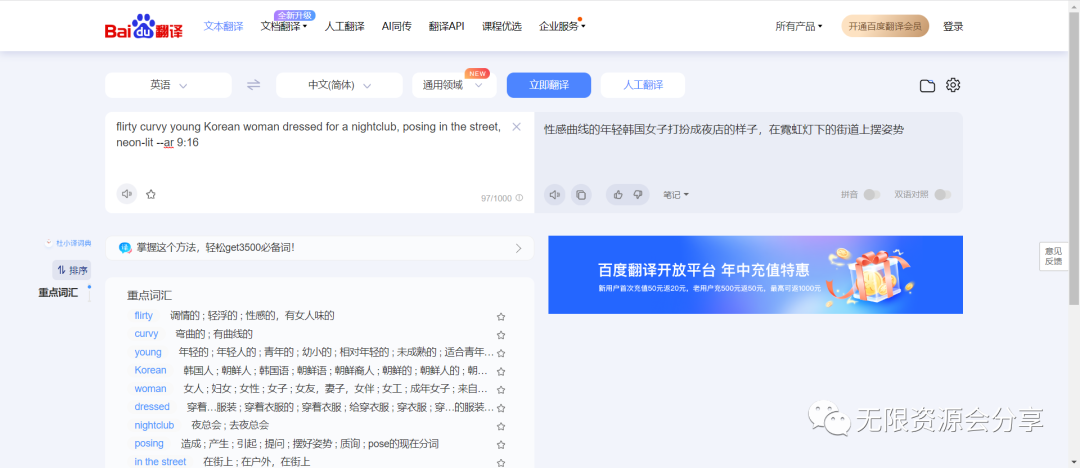Star the word woman
Viewport: 1080px width, 468px height.
click(501, 389)
